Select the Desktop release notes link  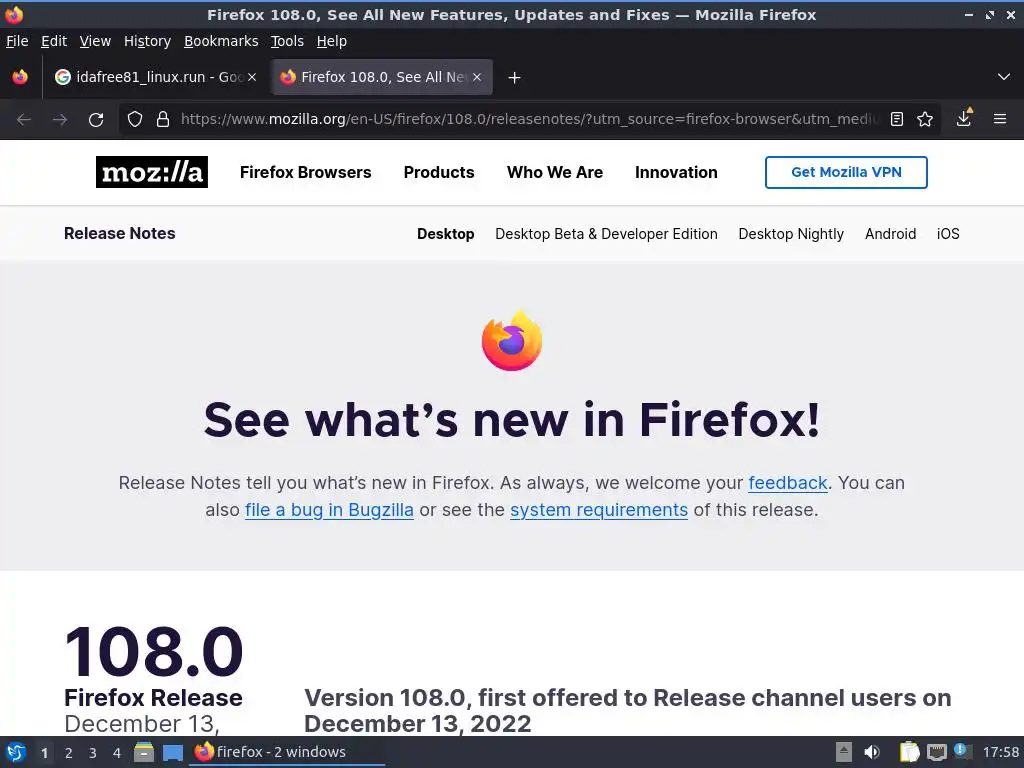446,234
